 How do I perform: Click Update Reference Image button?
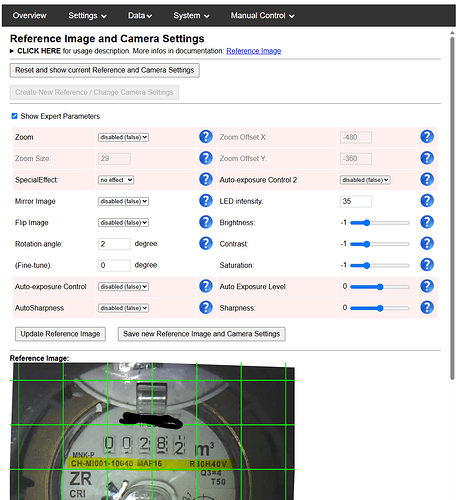(60, 334)
